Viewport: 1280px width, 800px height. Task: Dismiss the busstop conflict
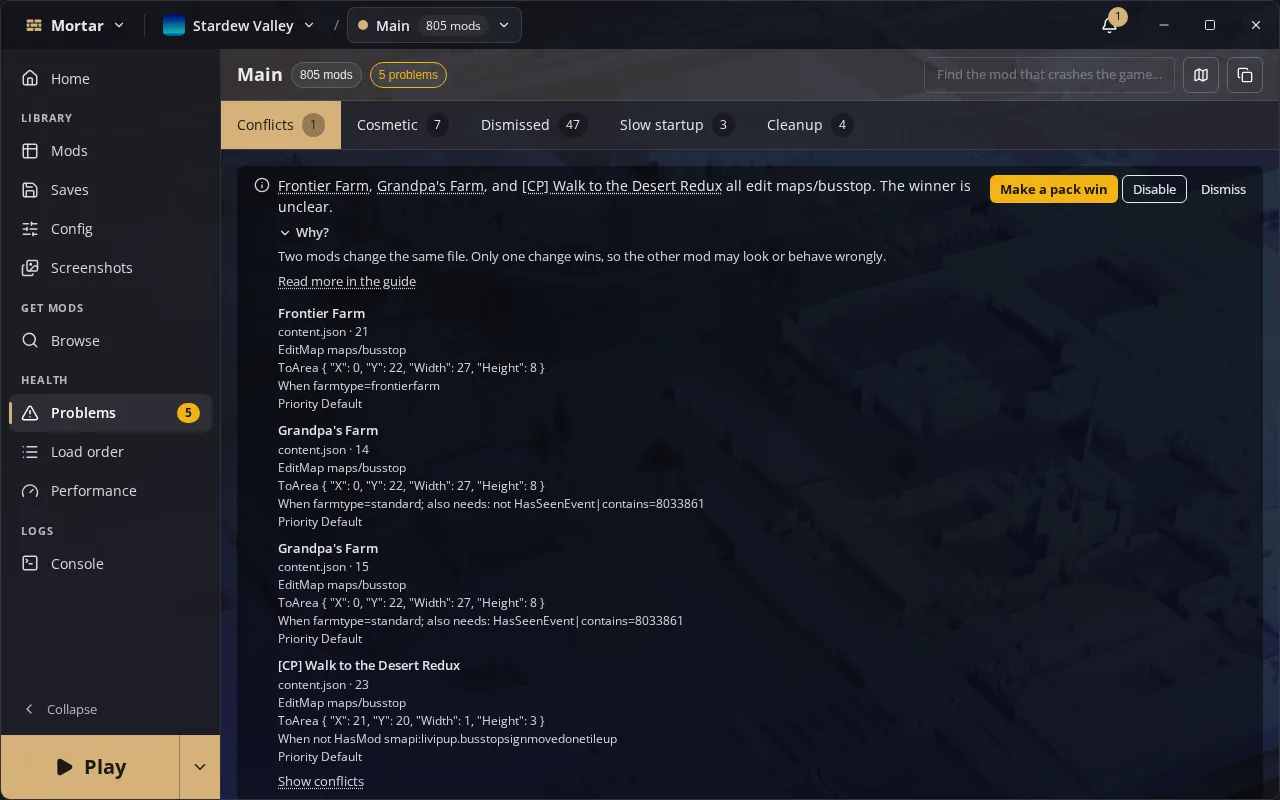[1223, 189]
